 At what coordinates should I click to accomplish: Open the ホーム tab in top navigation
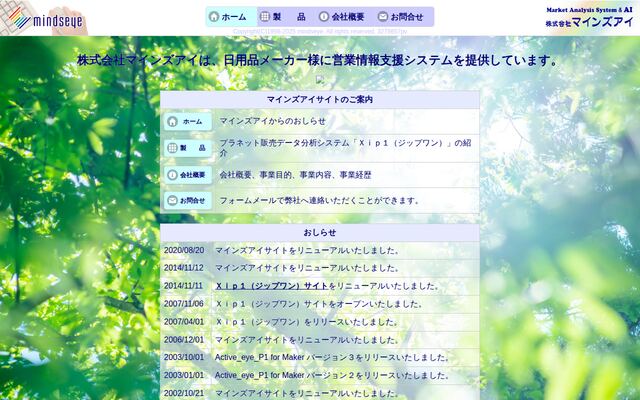click(x=231, y=17)
